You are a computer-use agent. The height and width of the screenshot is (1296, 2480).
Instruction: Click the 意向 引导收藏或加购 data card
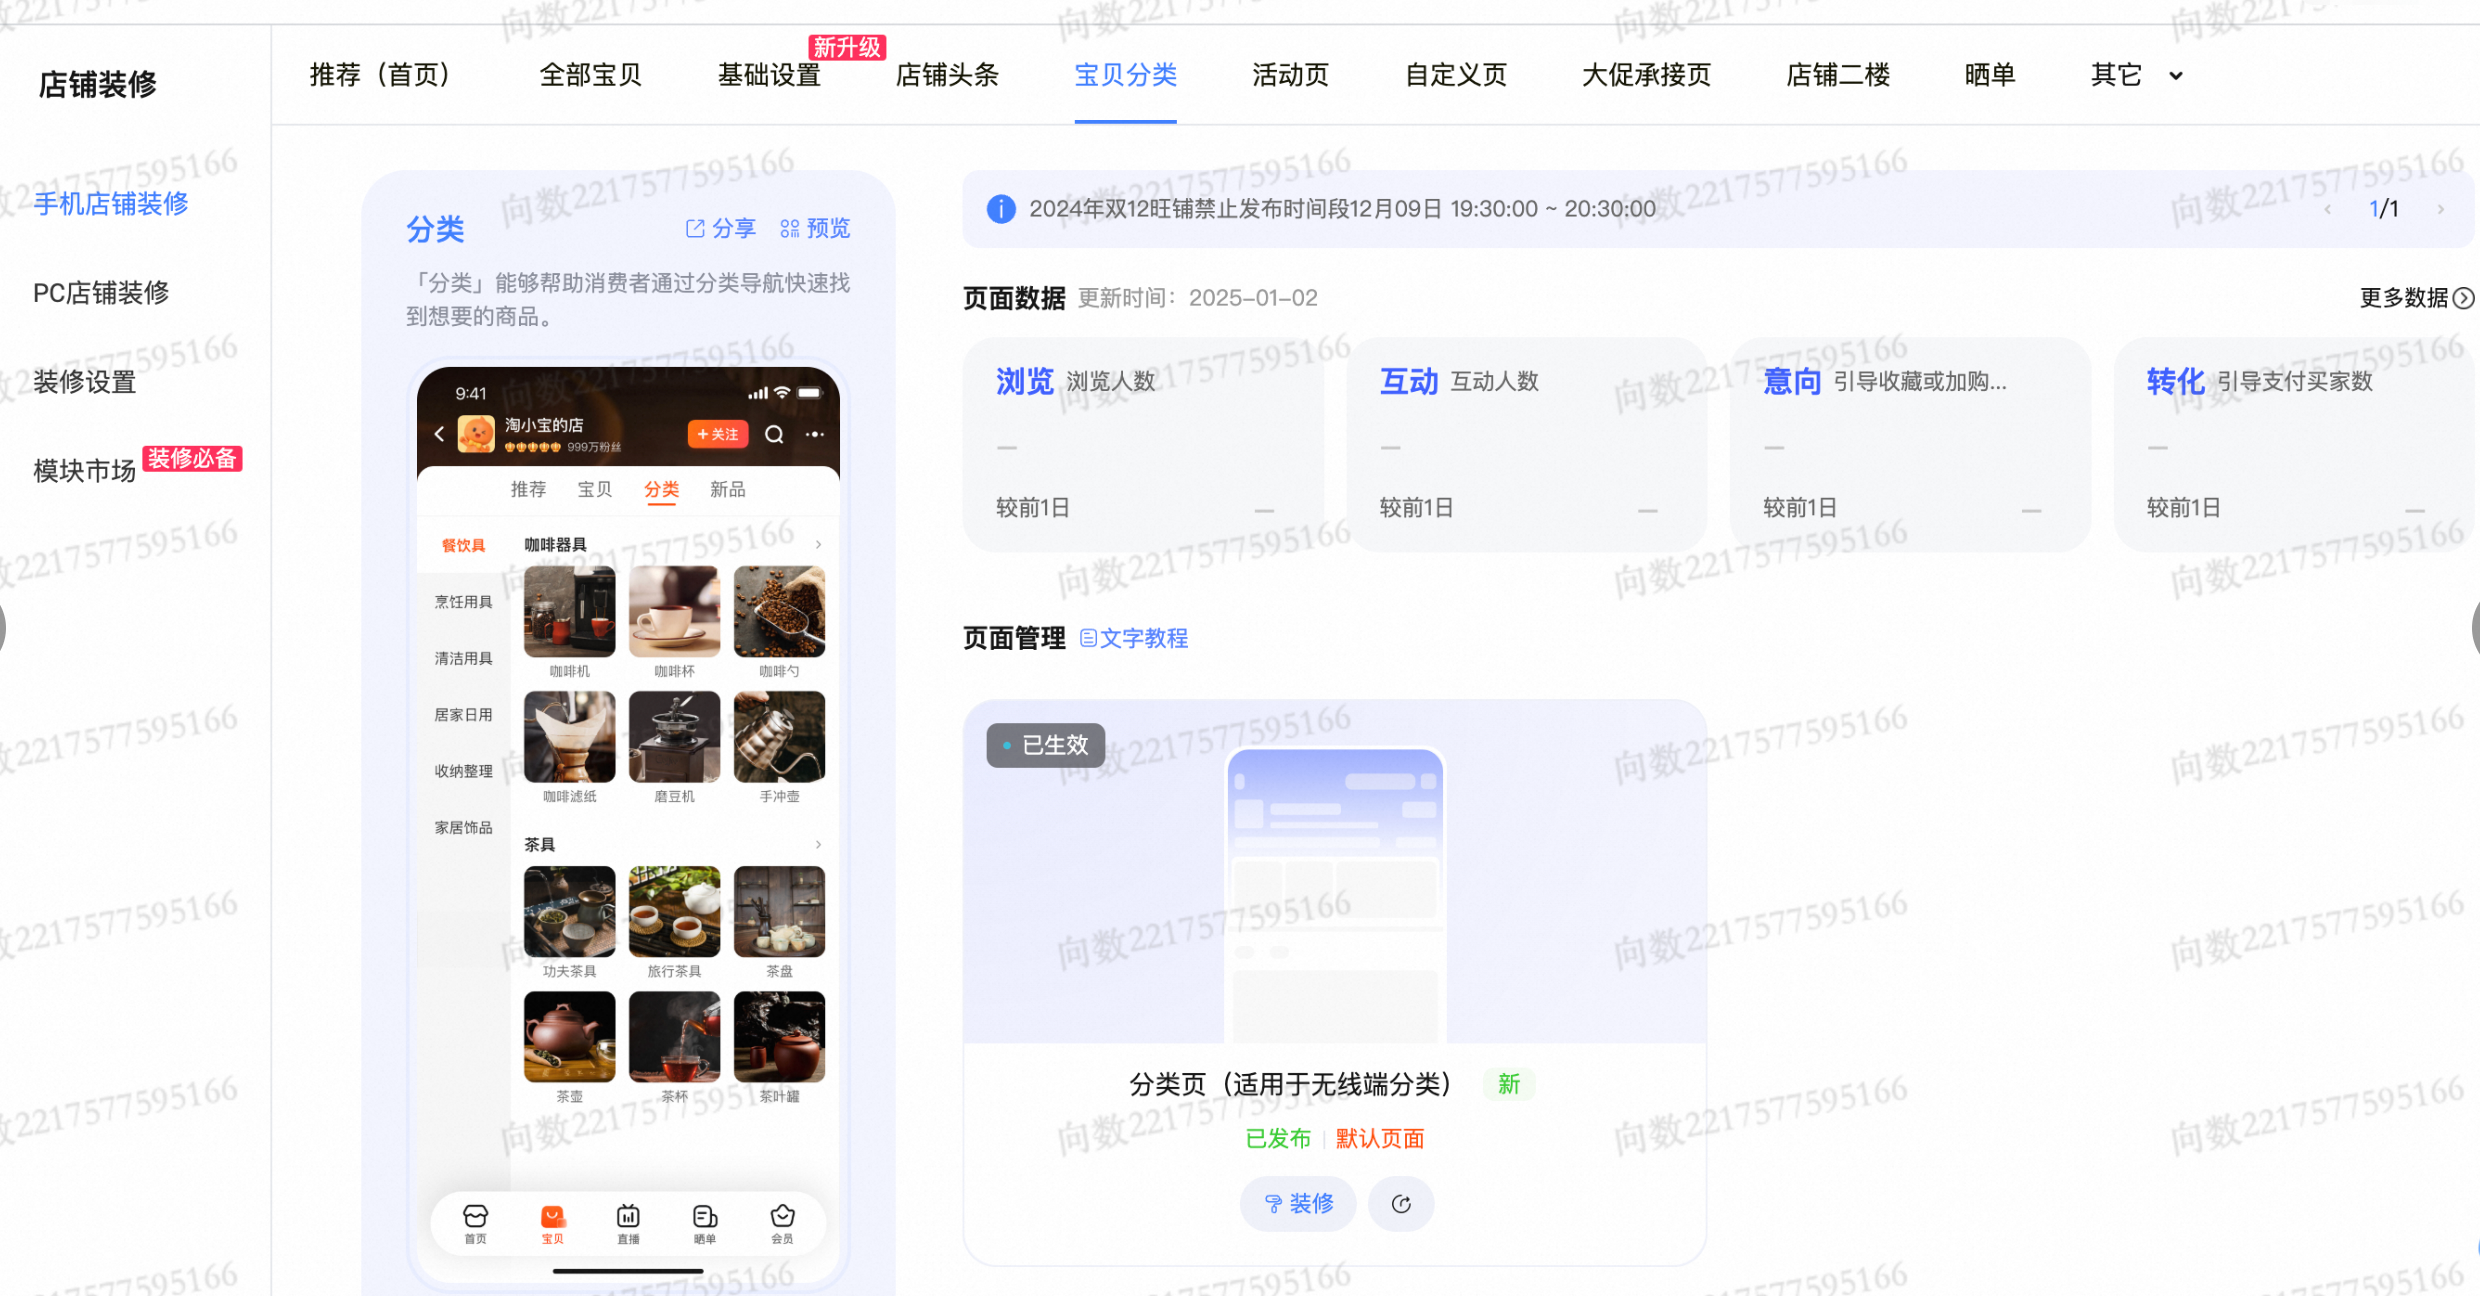coord(1910,444)
